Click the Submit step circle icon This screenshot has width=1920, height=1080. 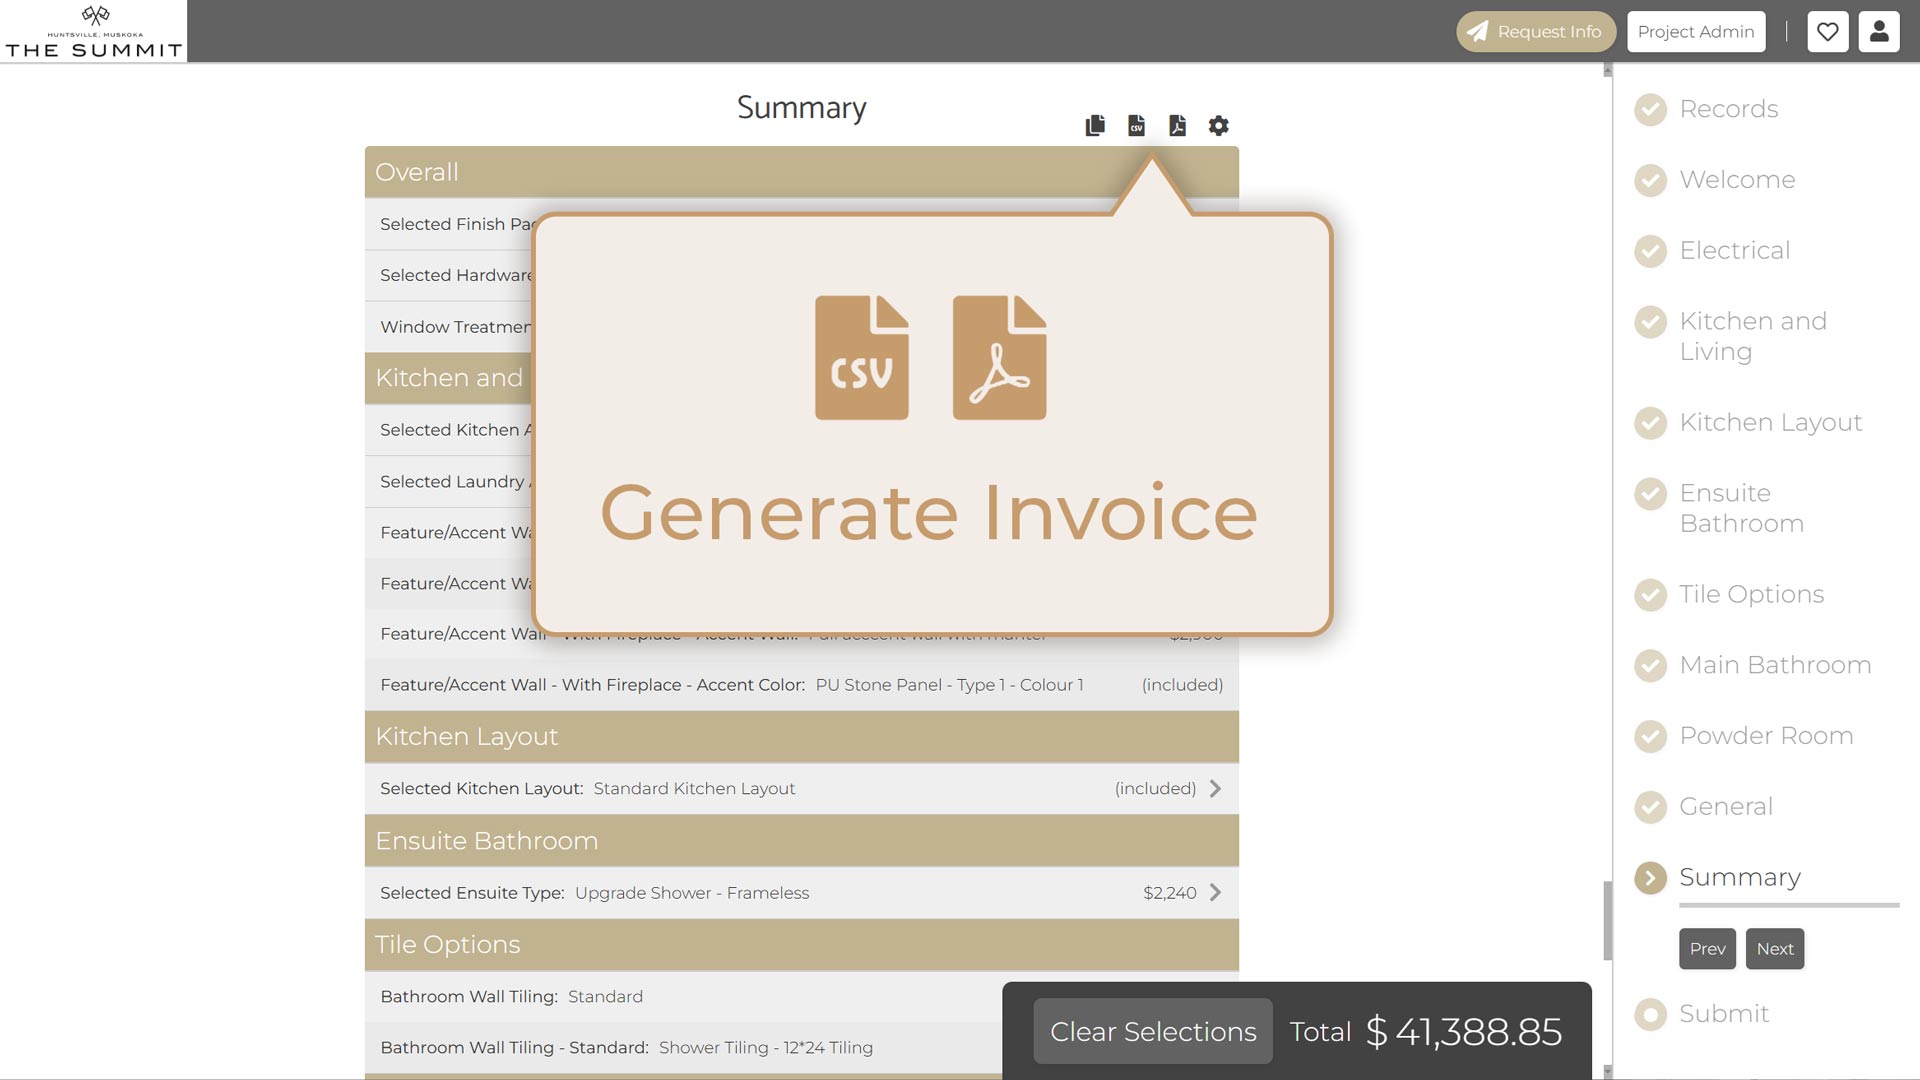(x=1650, y=1014)
